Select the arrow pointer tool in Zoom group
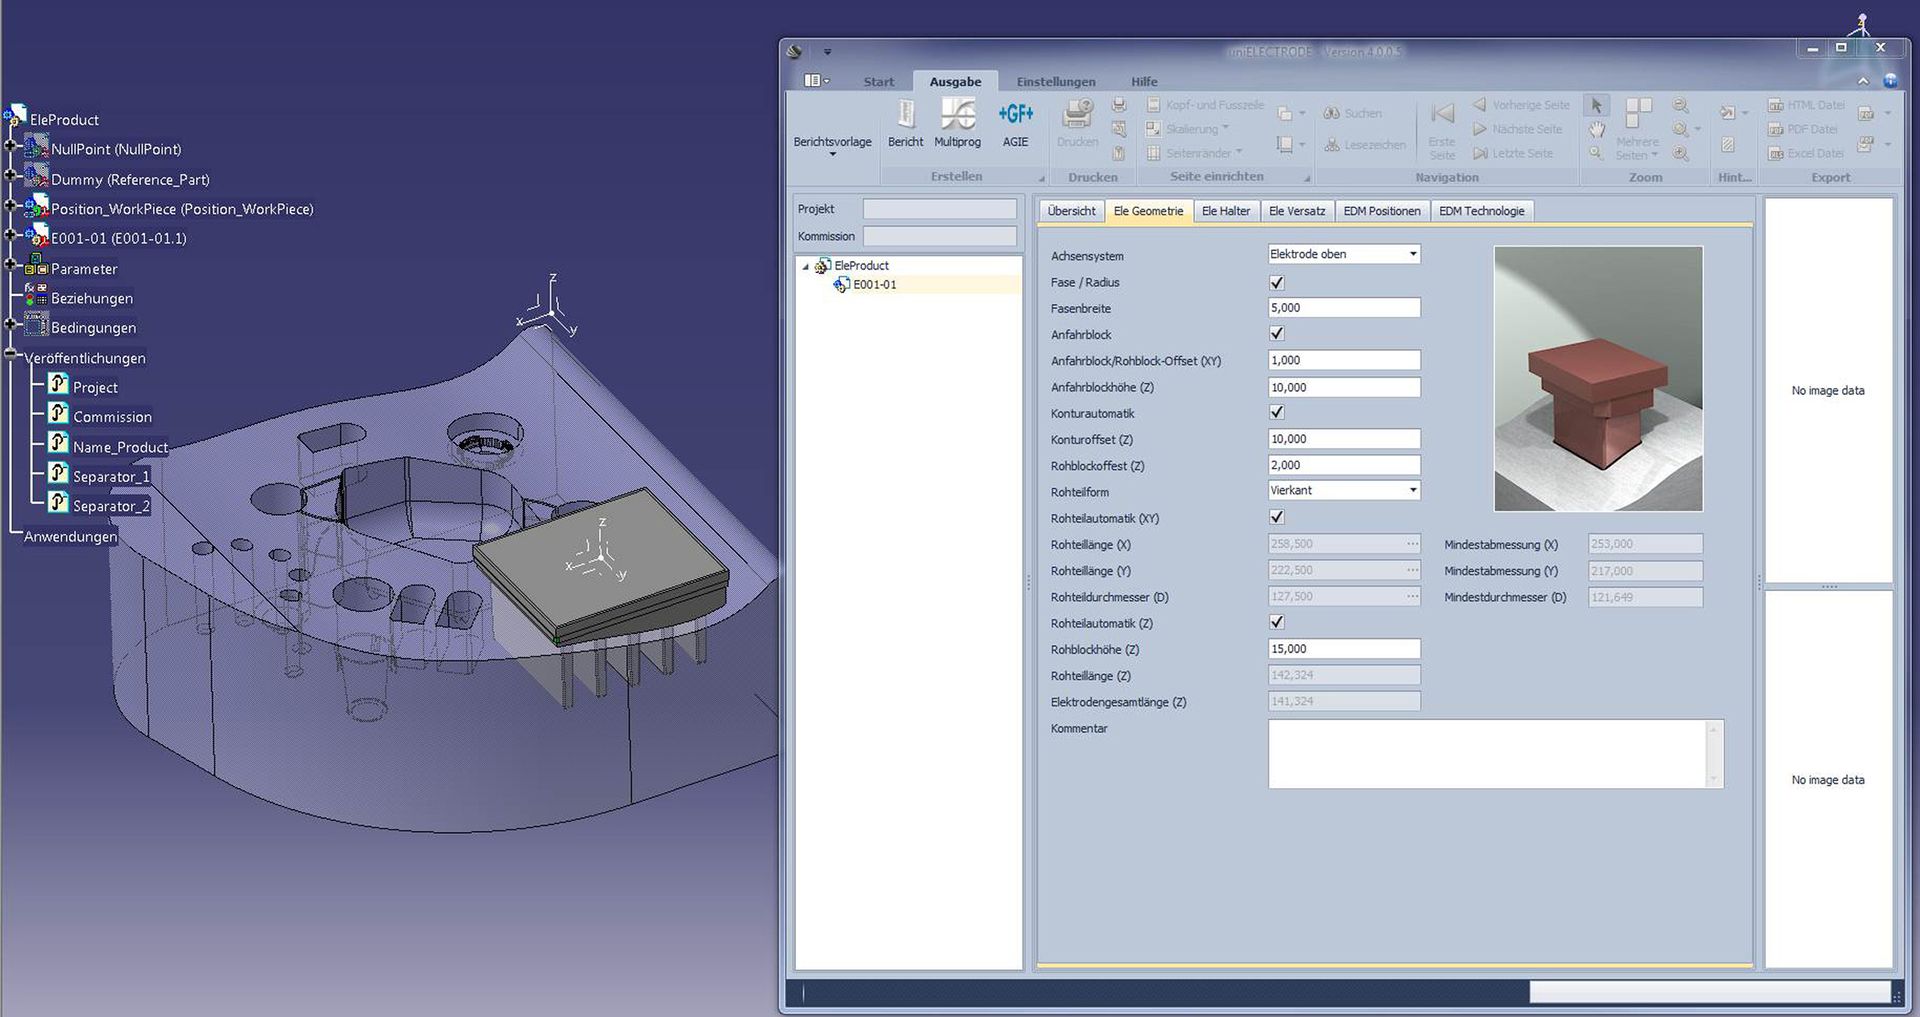This screenshot has height=1017, width=1920. tap(1596, 105)
